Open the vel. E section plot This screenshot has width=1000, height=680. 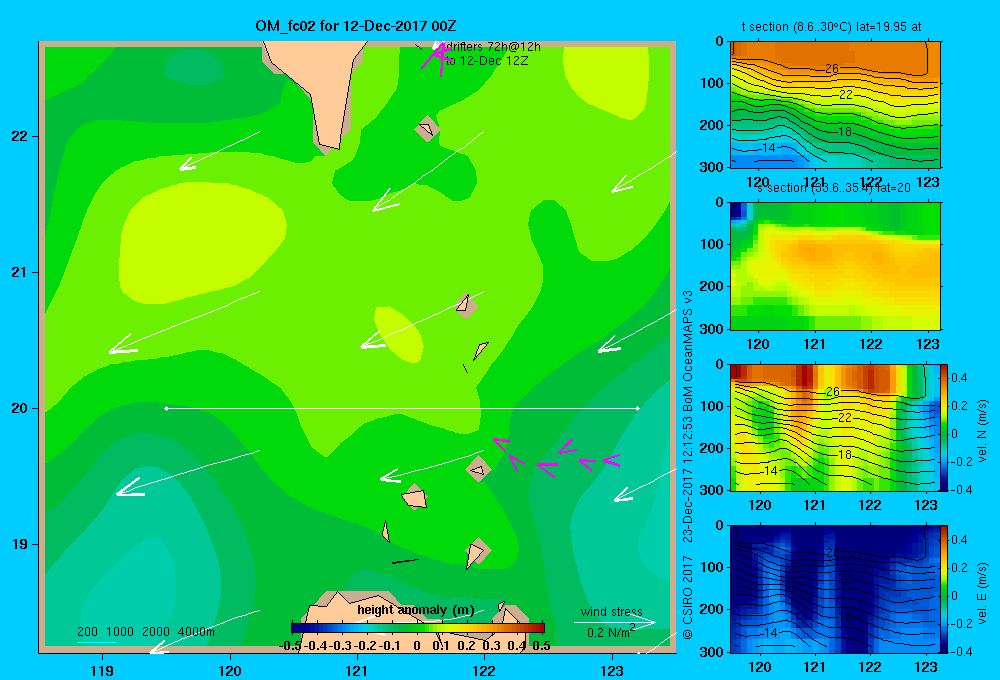coord(835,589)
